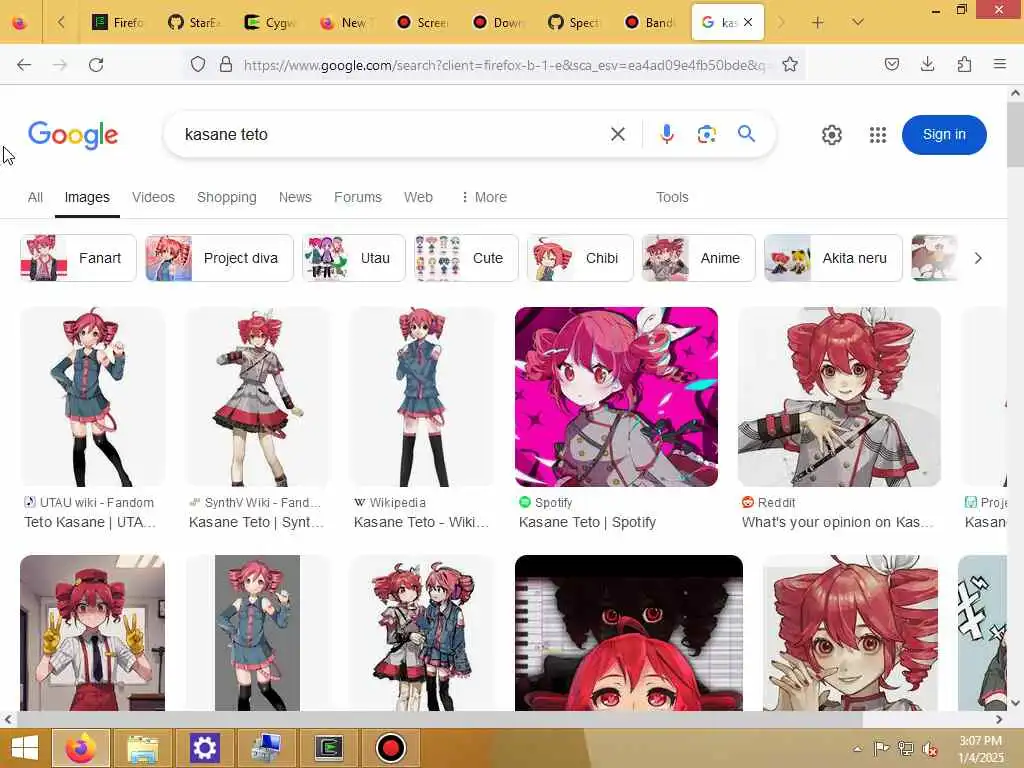1024x768 pixels.
Task: Click the magnifier search button
Action: (746, 134)
